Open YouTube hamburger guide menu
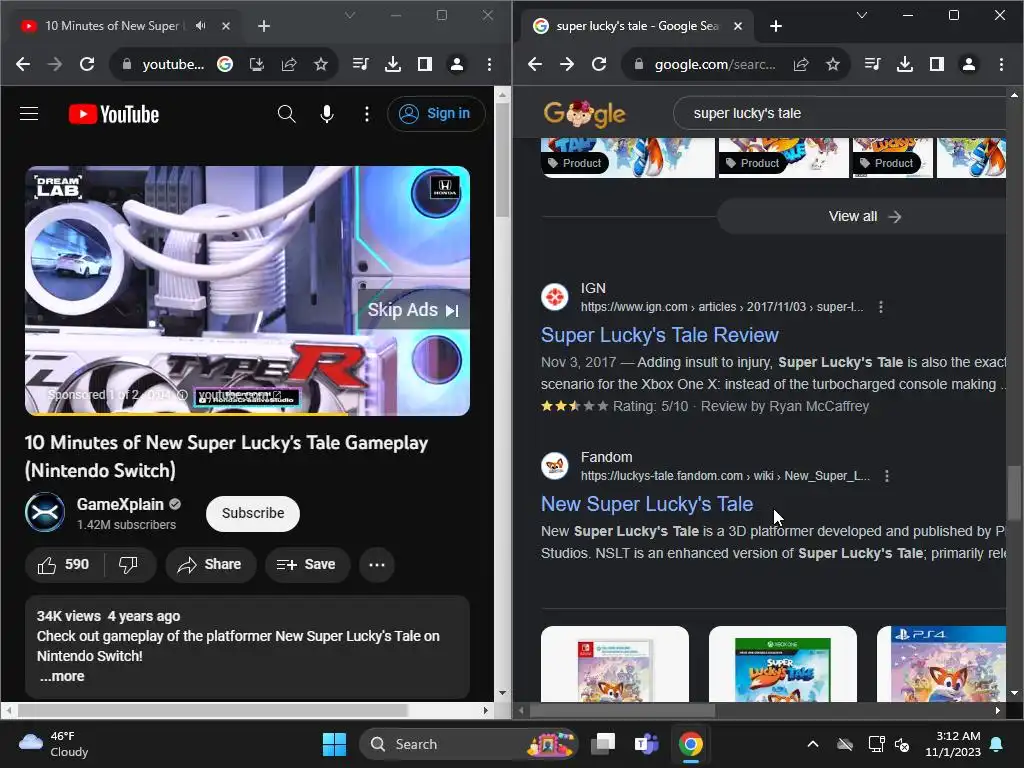Viewport: 1024px width, 768px height. click(29, 114)
